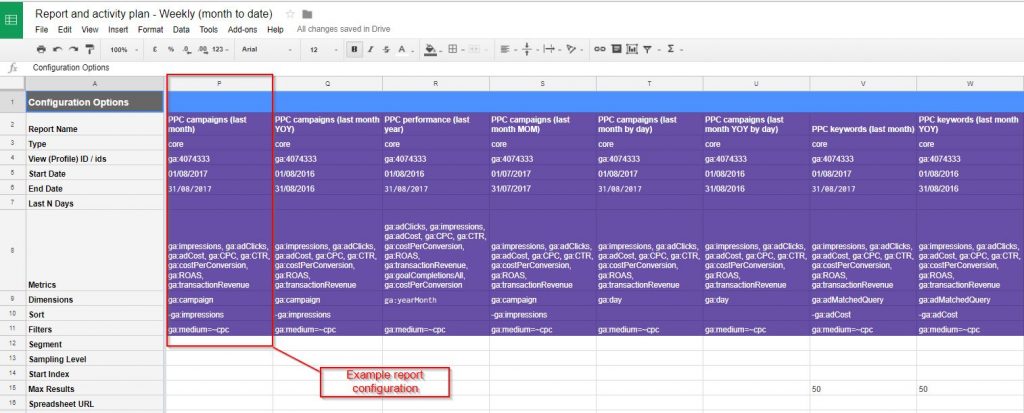The height and width of the screenshot is (413, 1024).
Task: Select '-ga:adCost' in column V
Action: [x=863, y=314]
